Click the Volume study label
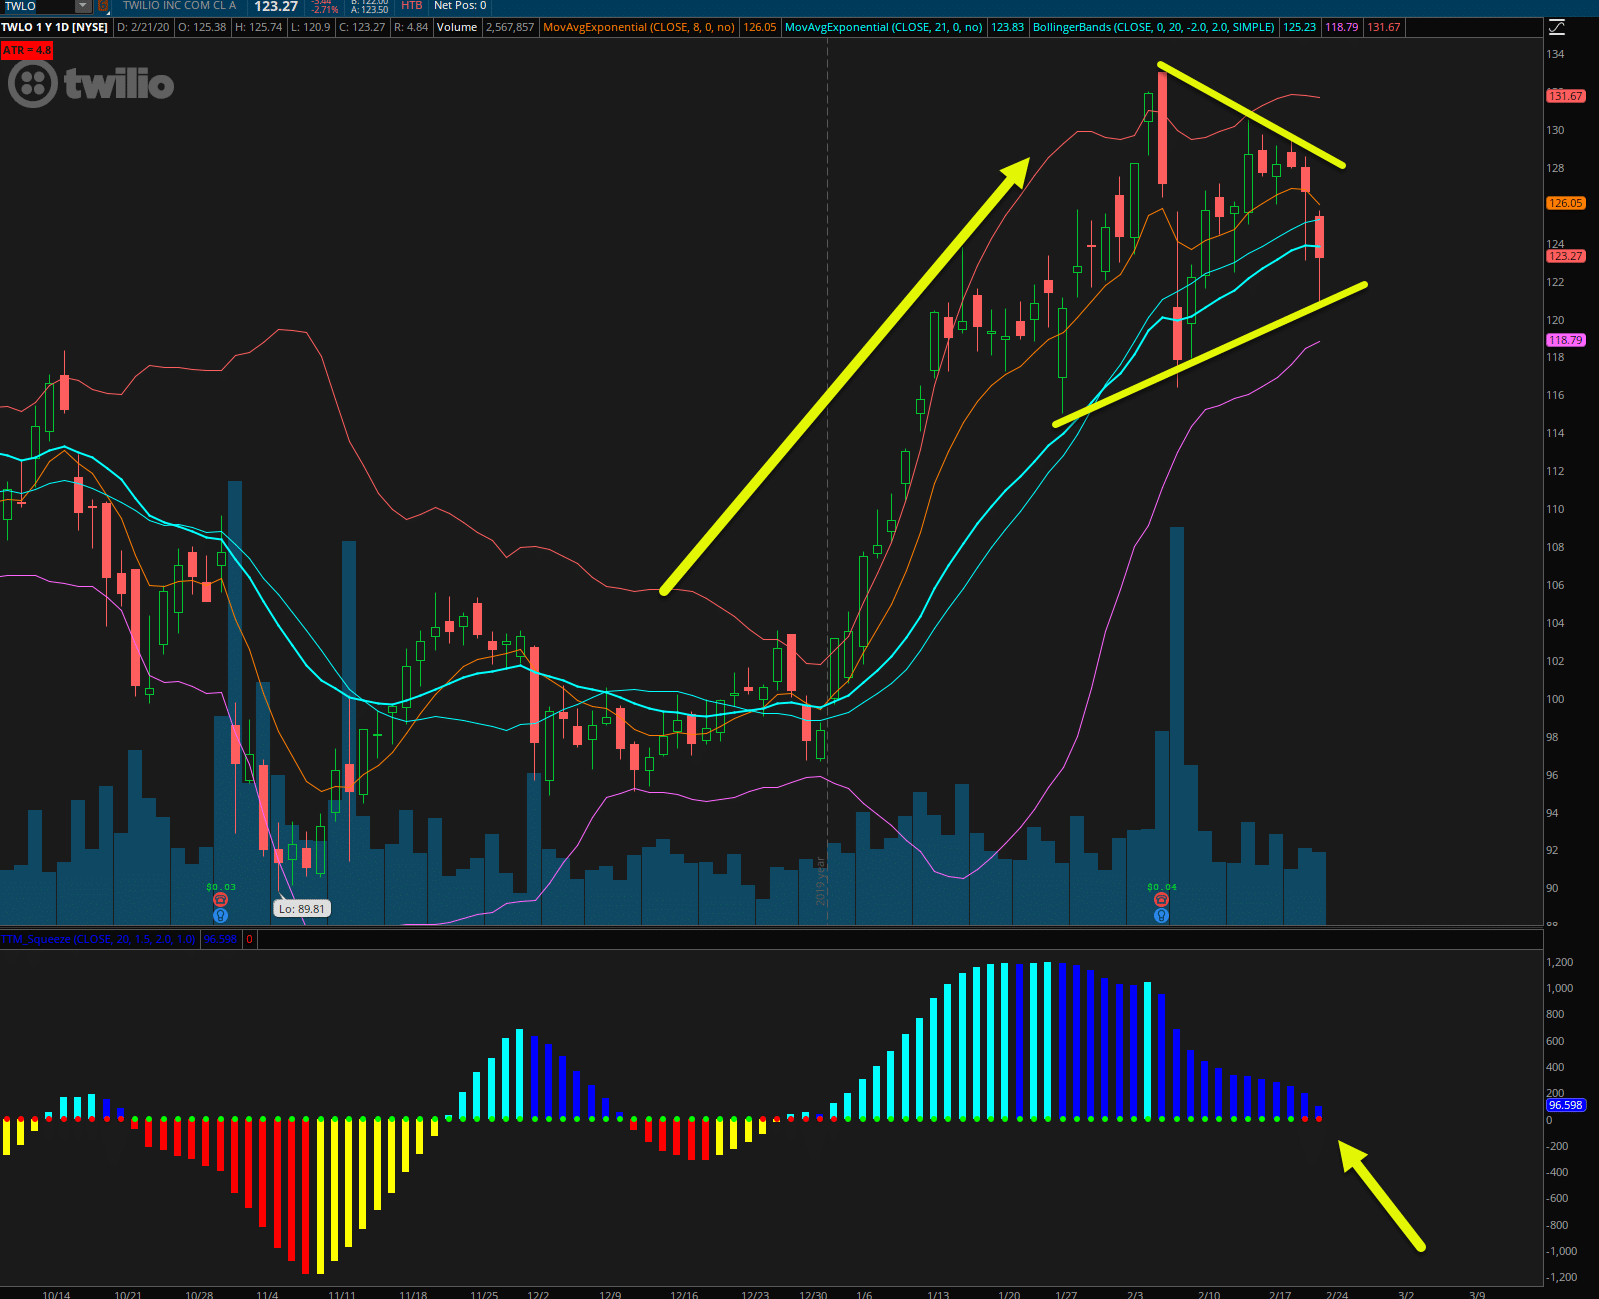1599x1299 pixels. coord(456,27)
